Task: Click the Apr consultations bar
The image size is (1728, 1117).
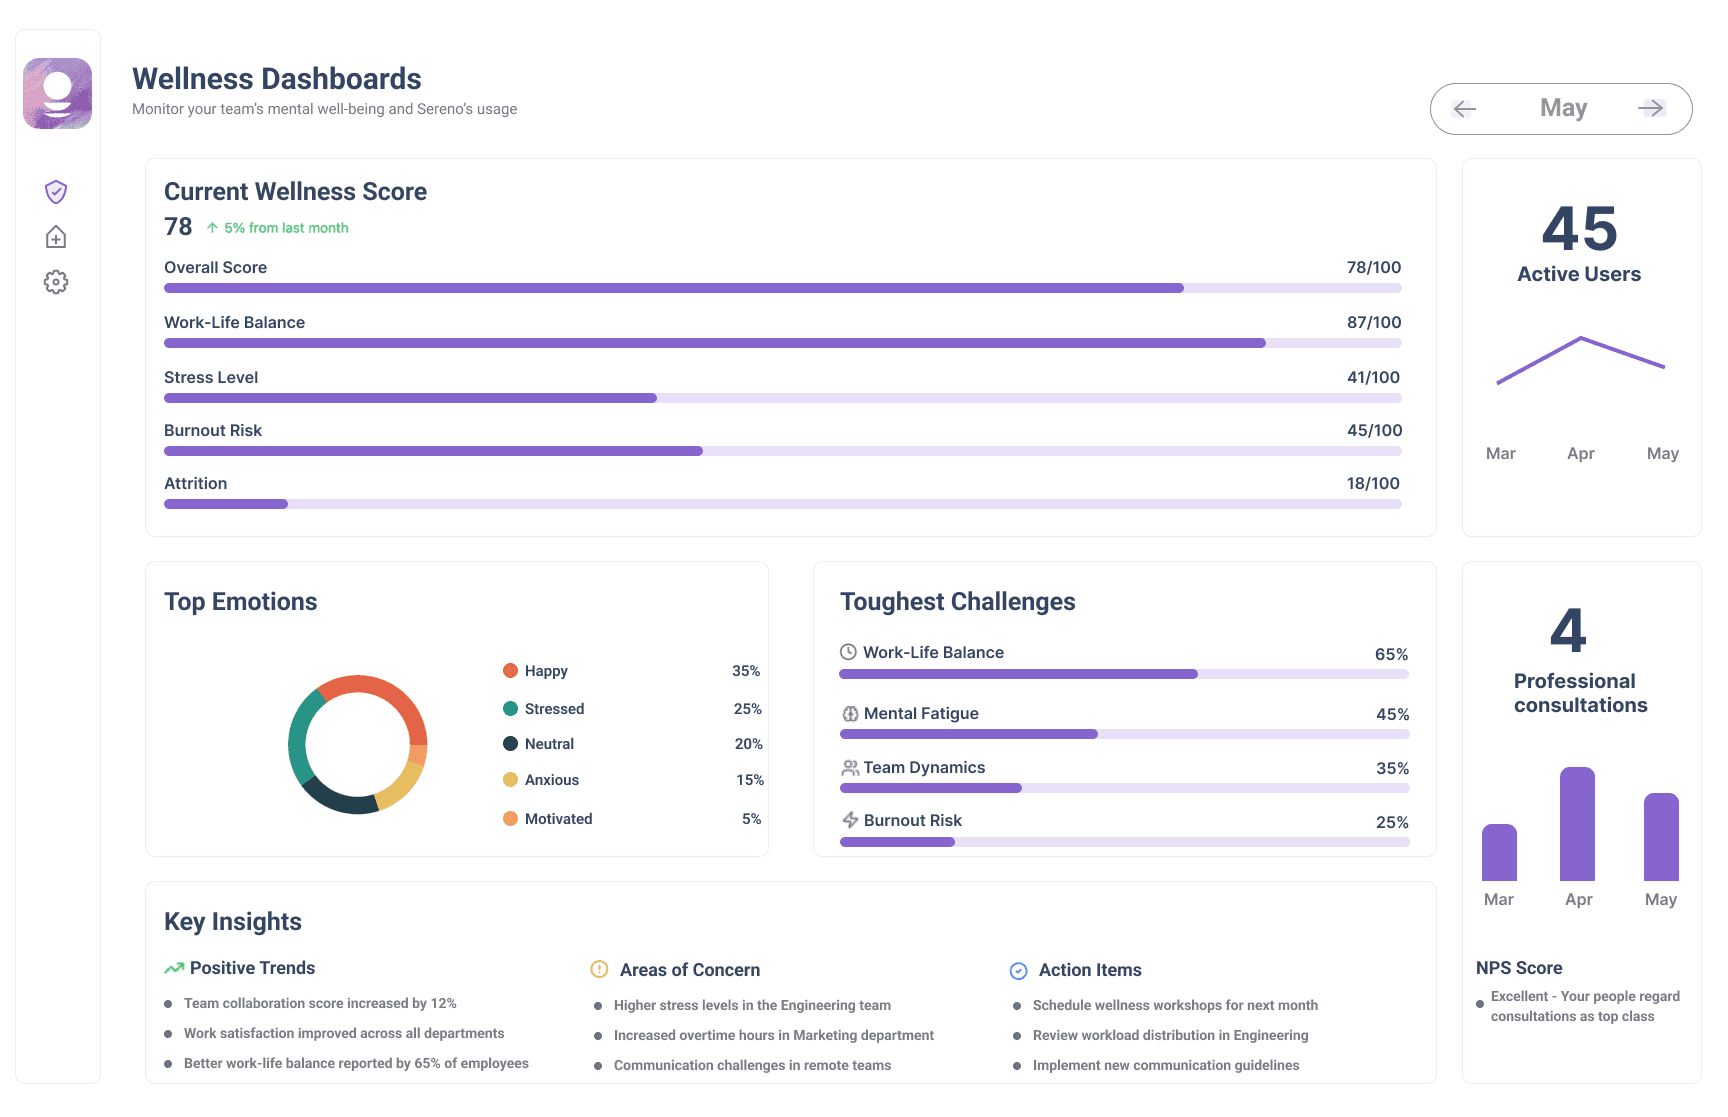Action: pyautogui.click(x=1577, y=824)
